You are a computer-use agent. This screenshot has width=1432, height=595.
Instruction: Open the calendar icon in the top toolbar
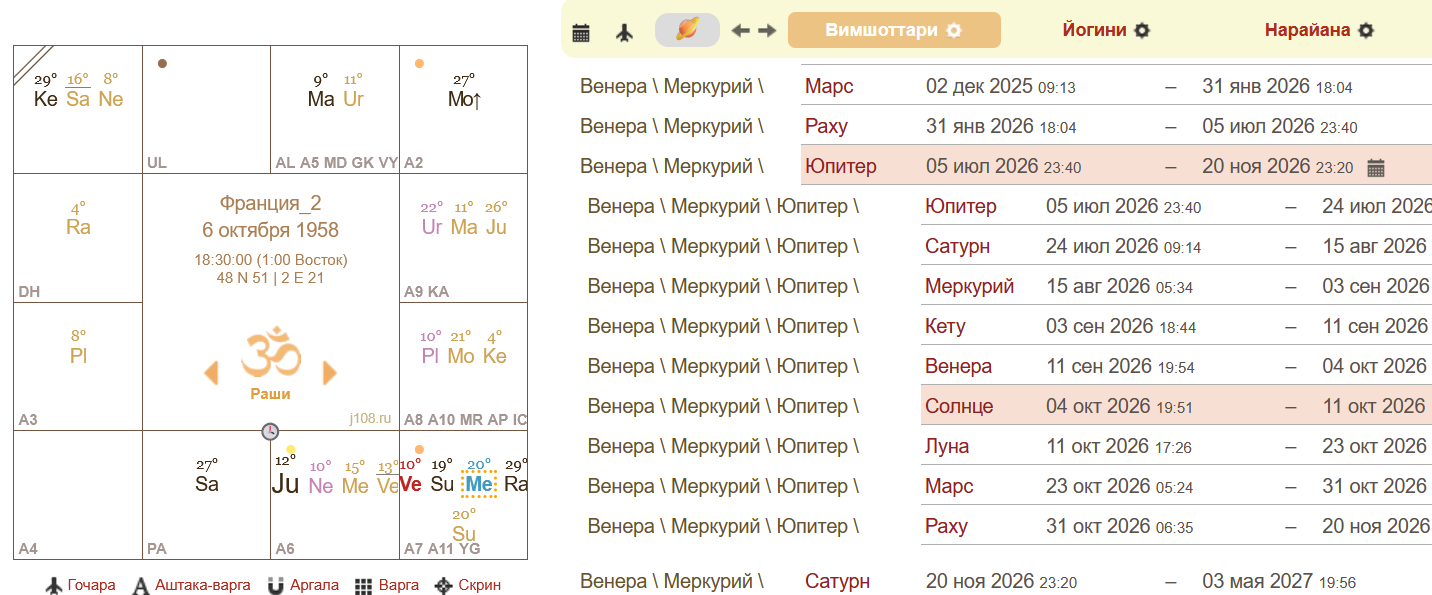coord(581,32)
